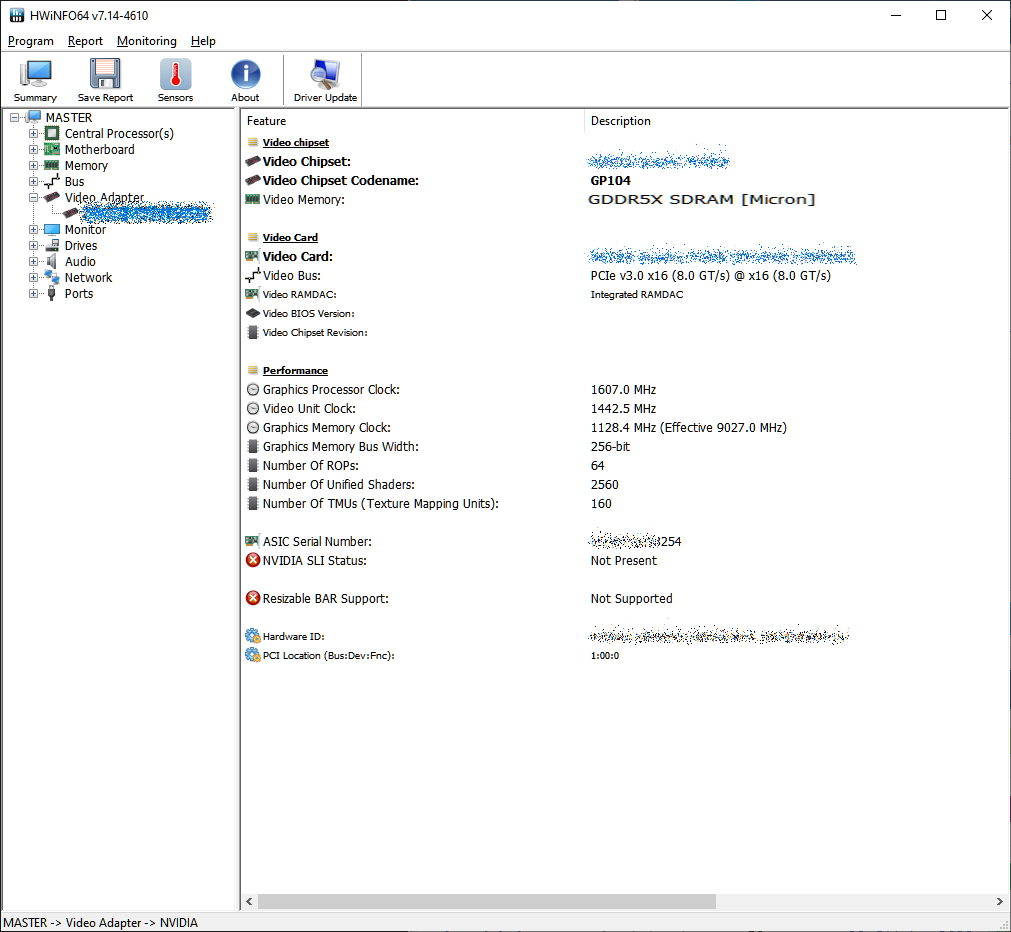Select the Audio speaker tree icon
Screen dimensions: 1011x932
[52, 261]
